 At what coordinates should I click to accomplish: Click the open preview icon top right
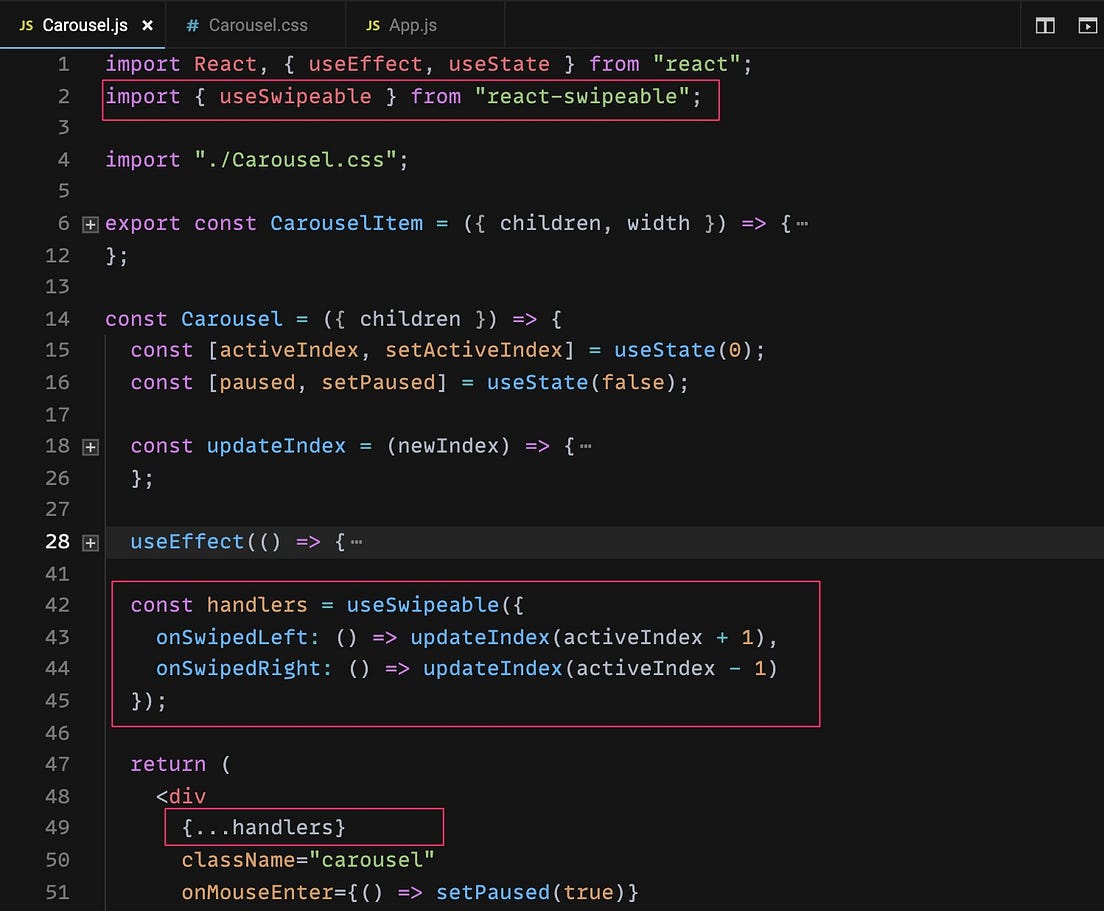coord(1086,25)
